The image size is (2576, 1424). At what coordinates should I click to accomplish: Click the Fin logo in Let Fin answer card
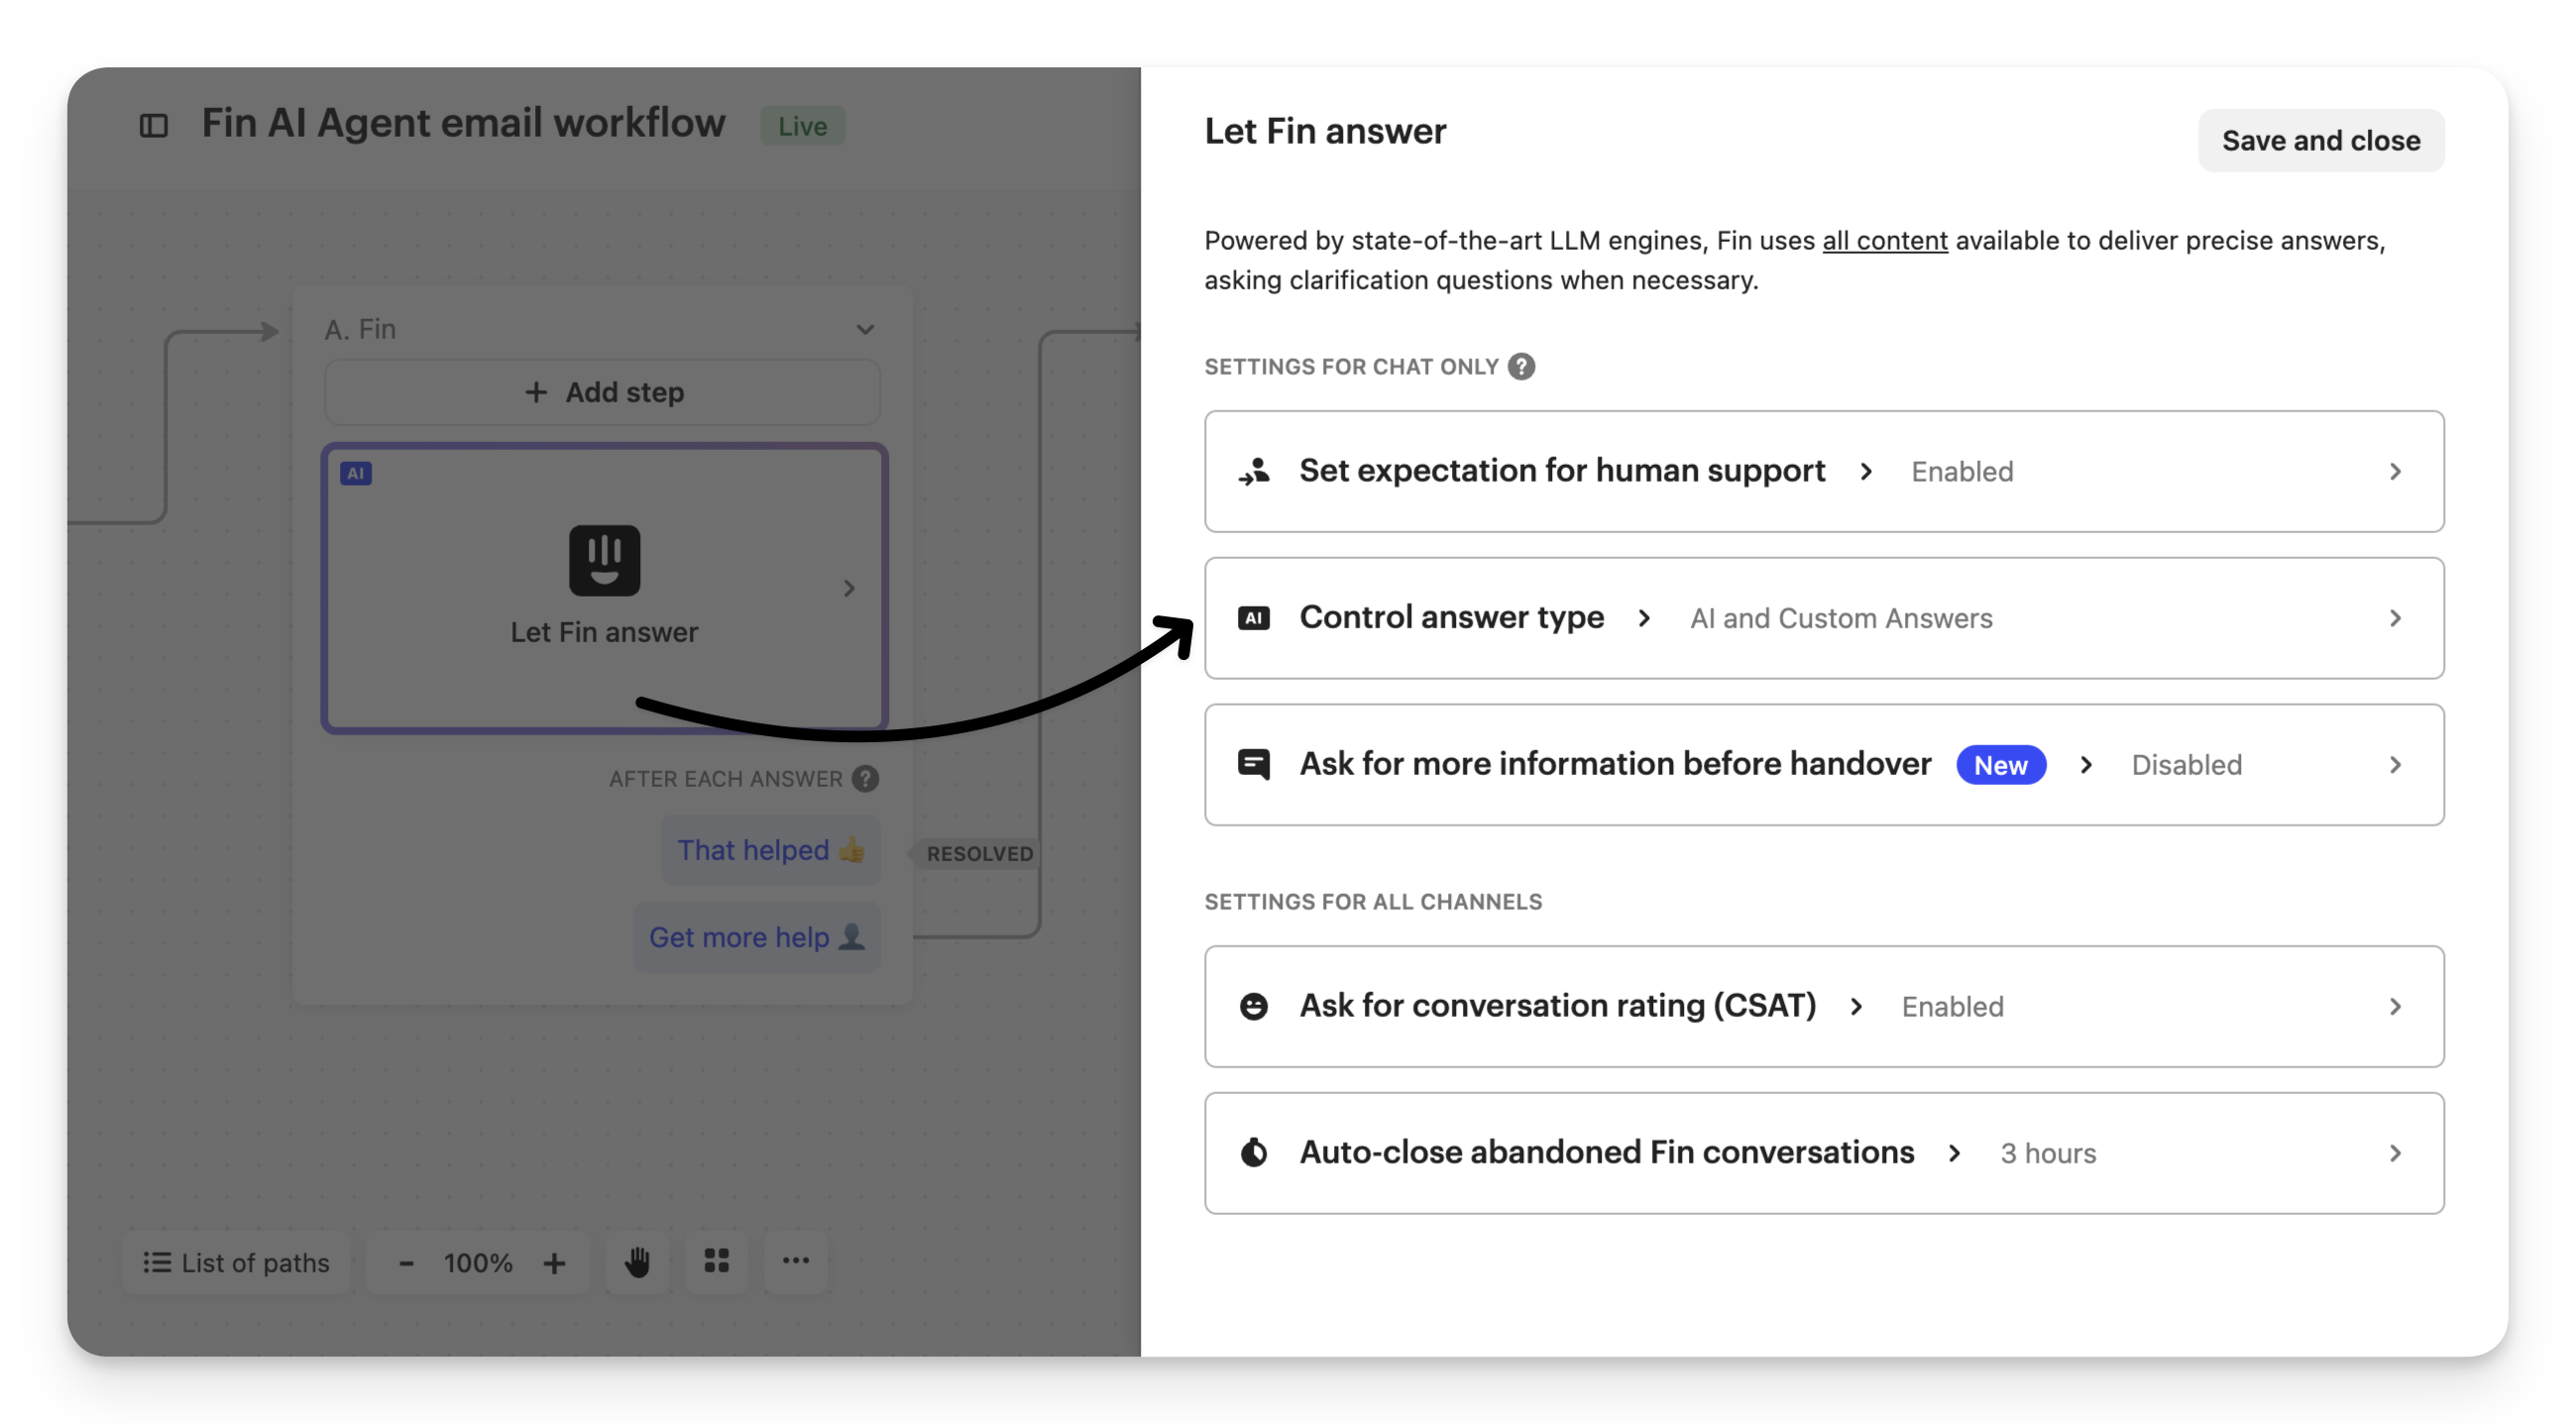pos(604,560)
